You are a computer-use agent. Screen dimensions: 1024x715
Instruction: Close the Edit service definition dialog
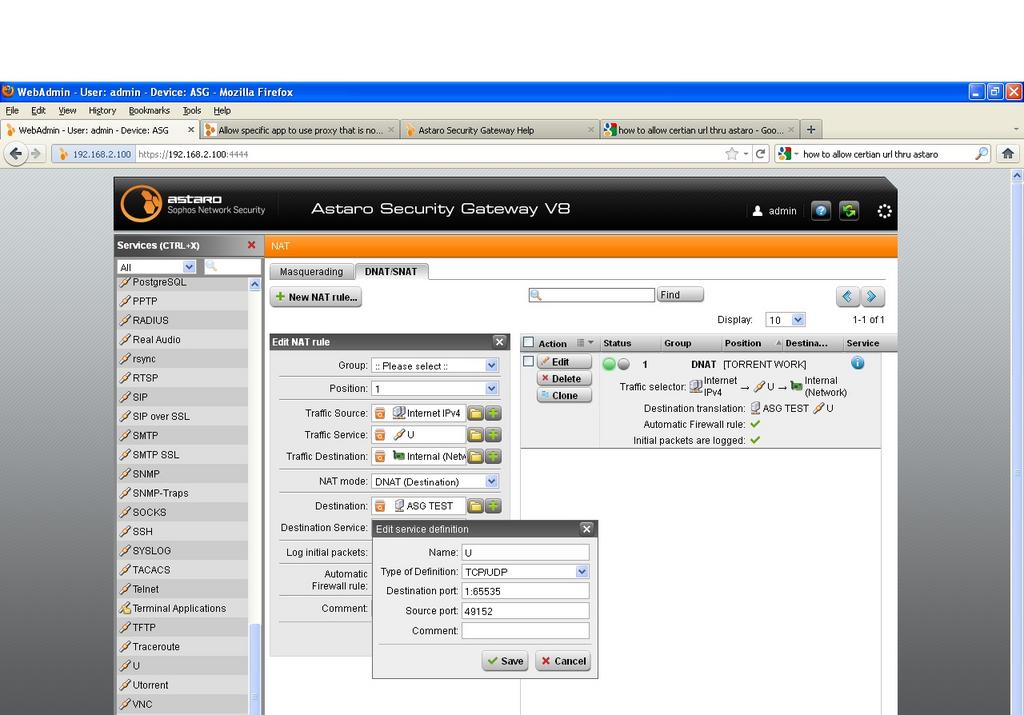[x=586, y=529]
